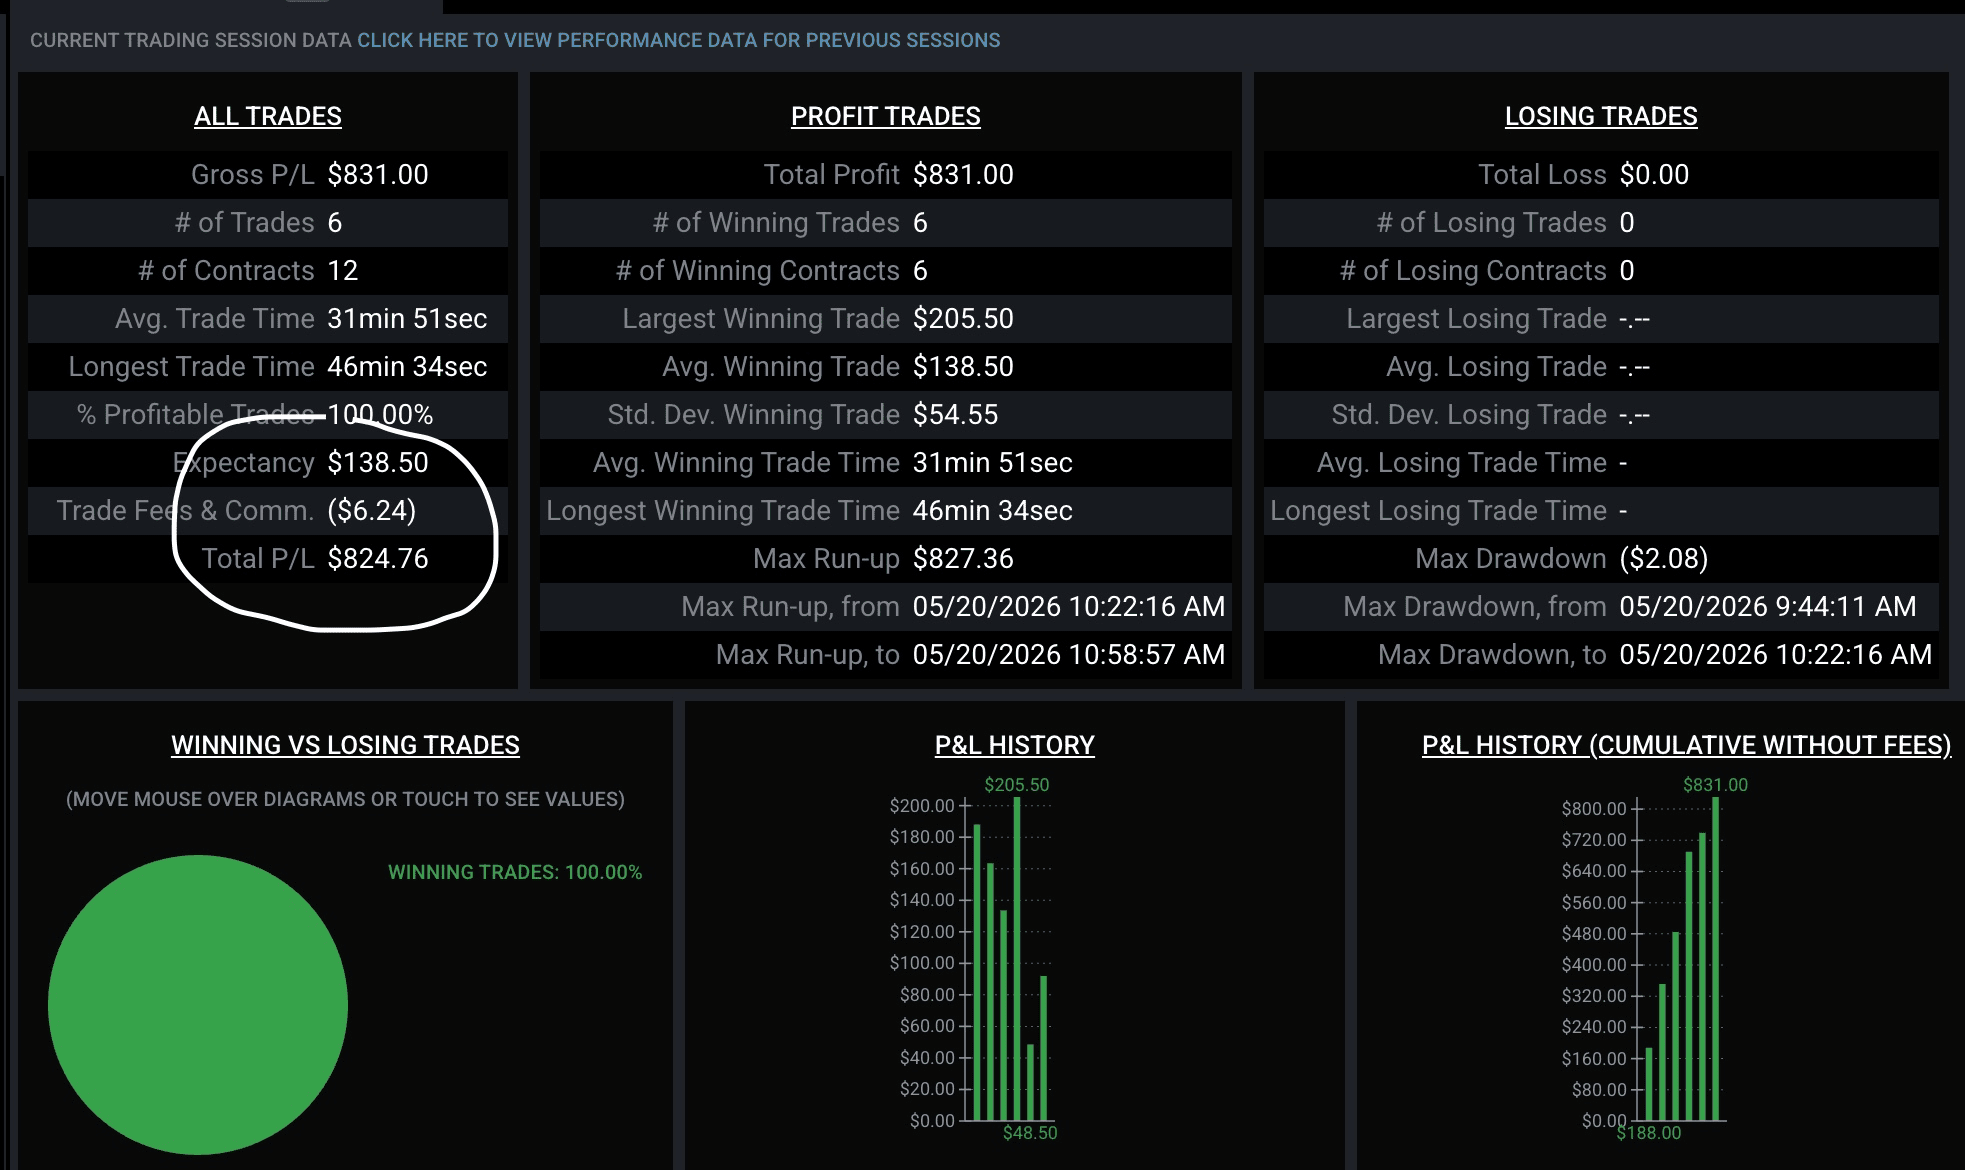Click the PROFIT TRADES heading
The height and width of the screenshot is (1170, 1965).
885,116
